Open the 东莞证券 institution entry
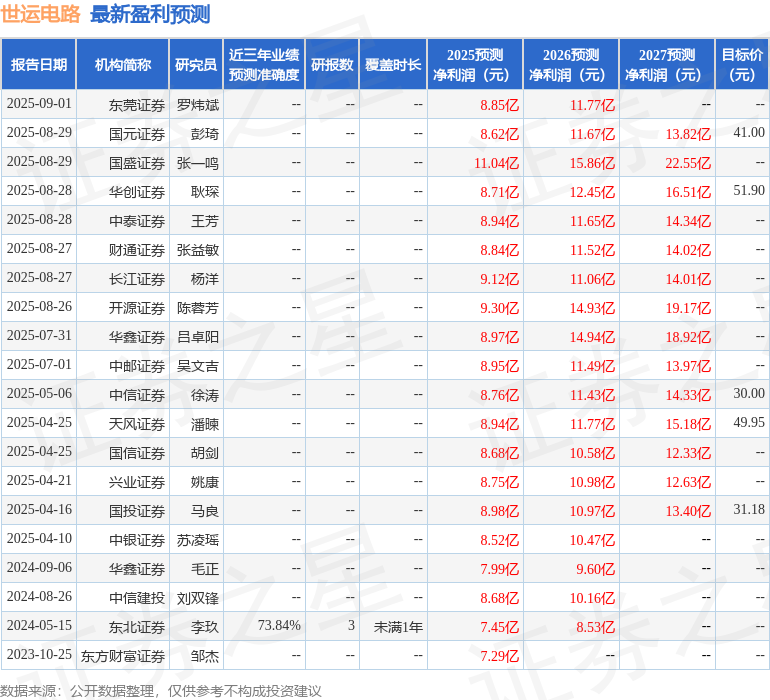Screen dimensions: 770x700 (x=137, y=105)
